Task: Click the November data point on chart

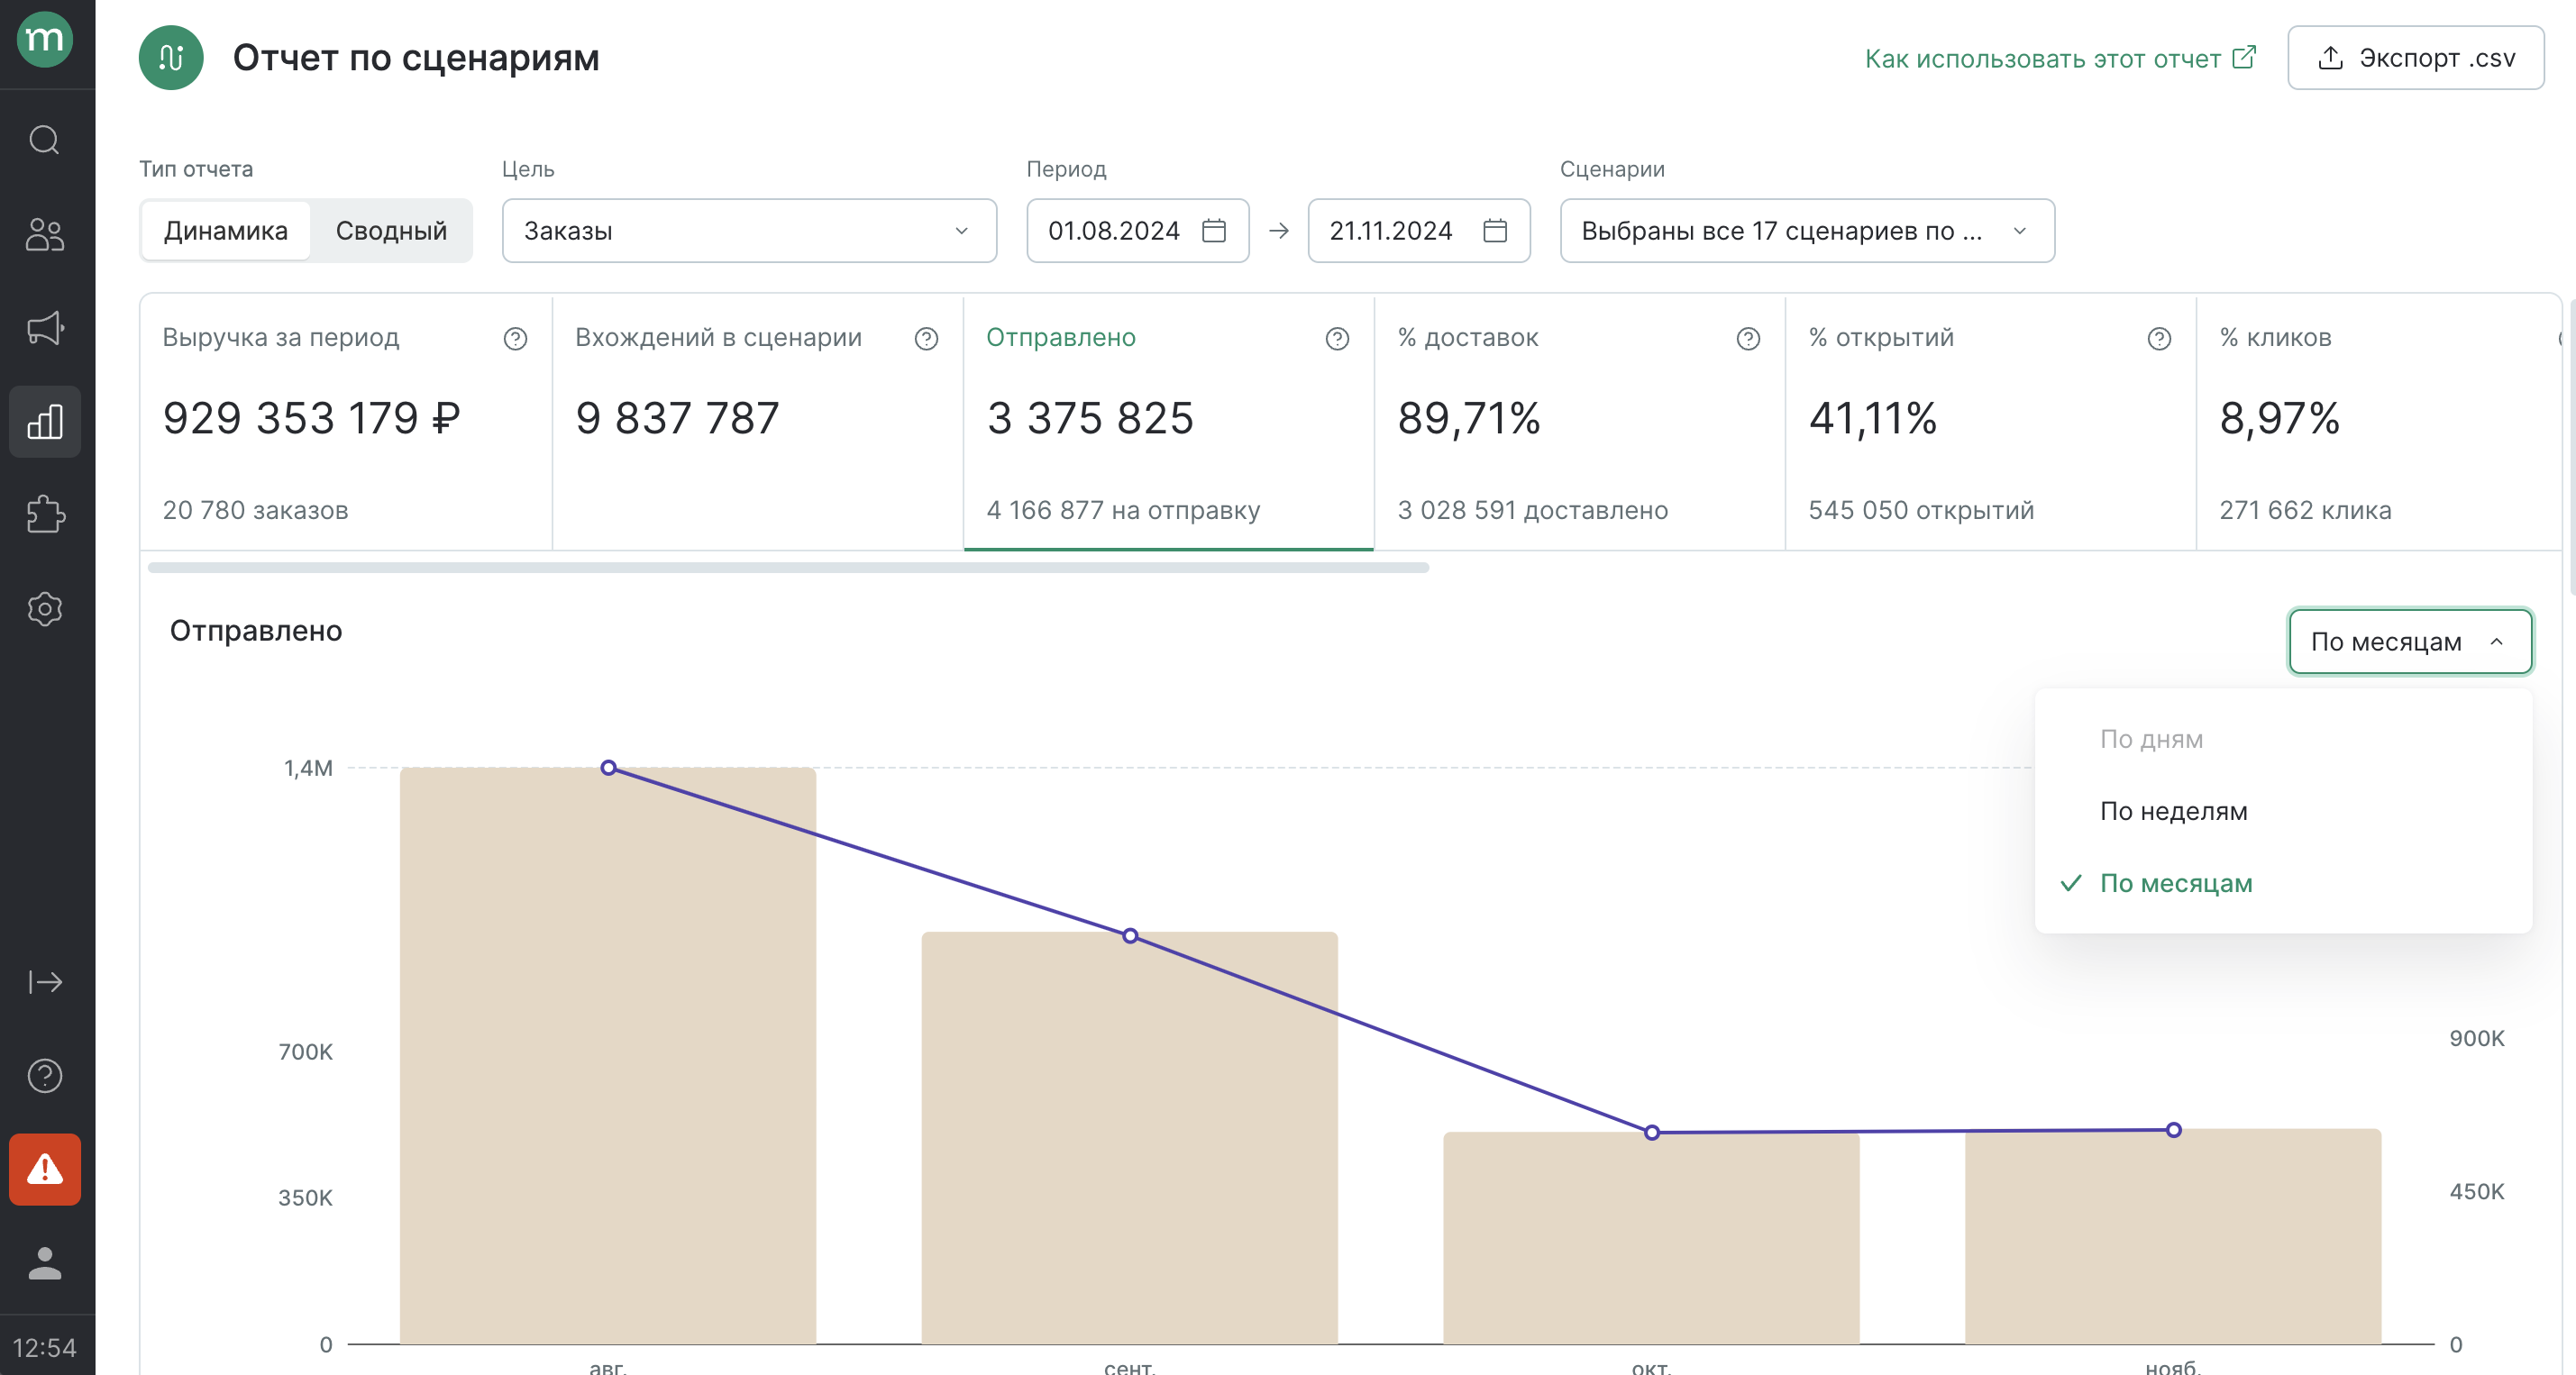Action: (2173, 1130)
